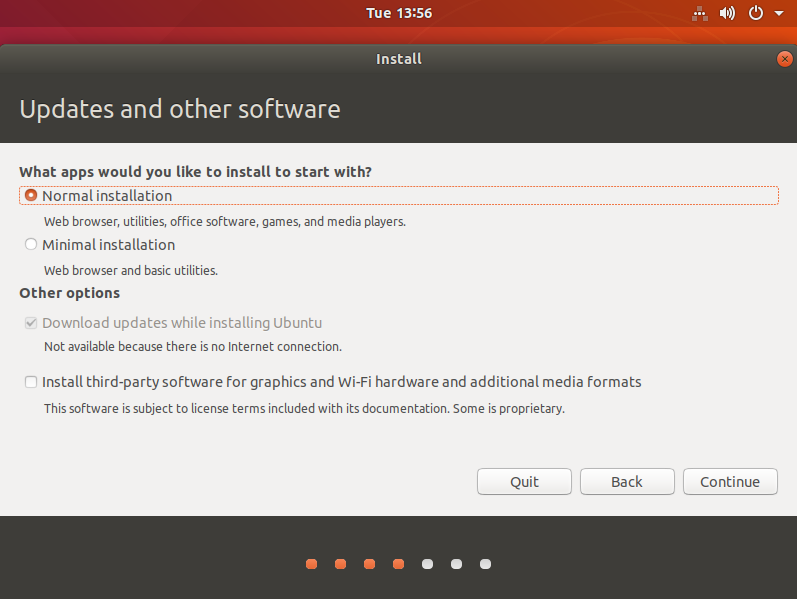Viewport: 797px width, 599px height.
Task: Proceed with the Continue button
Action: 730,482
